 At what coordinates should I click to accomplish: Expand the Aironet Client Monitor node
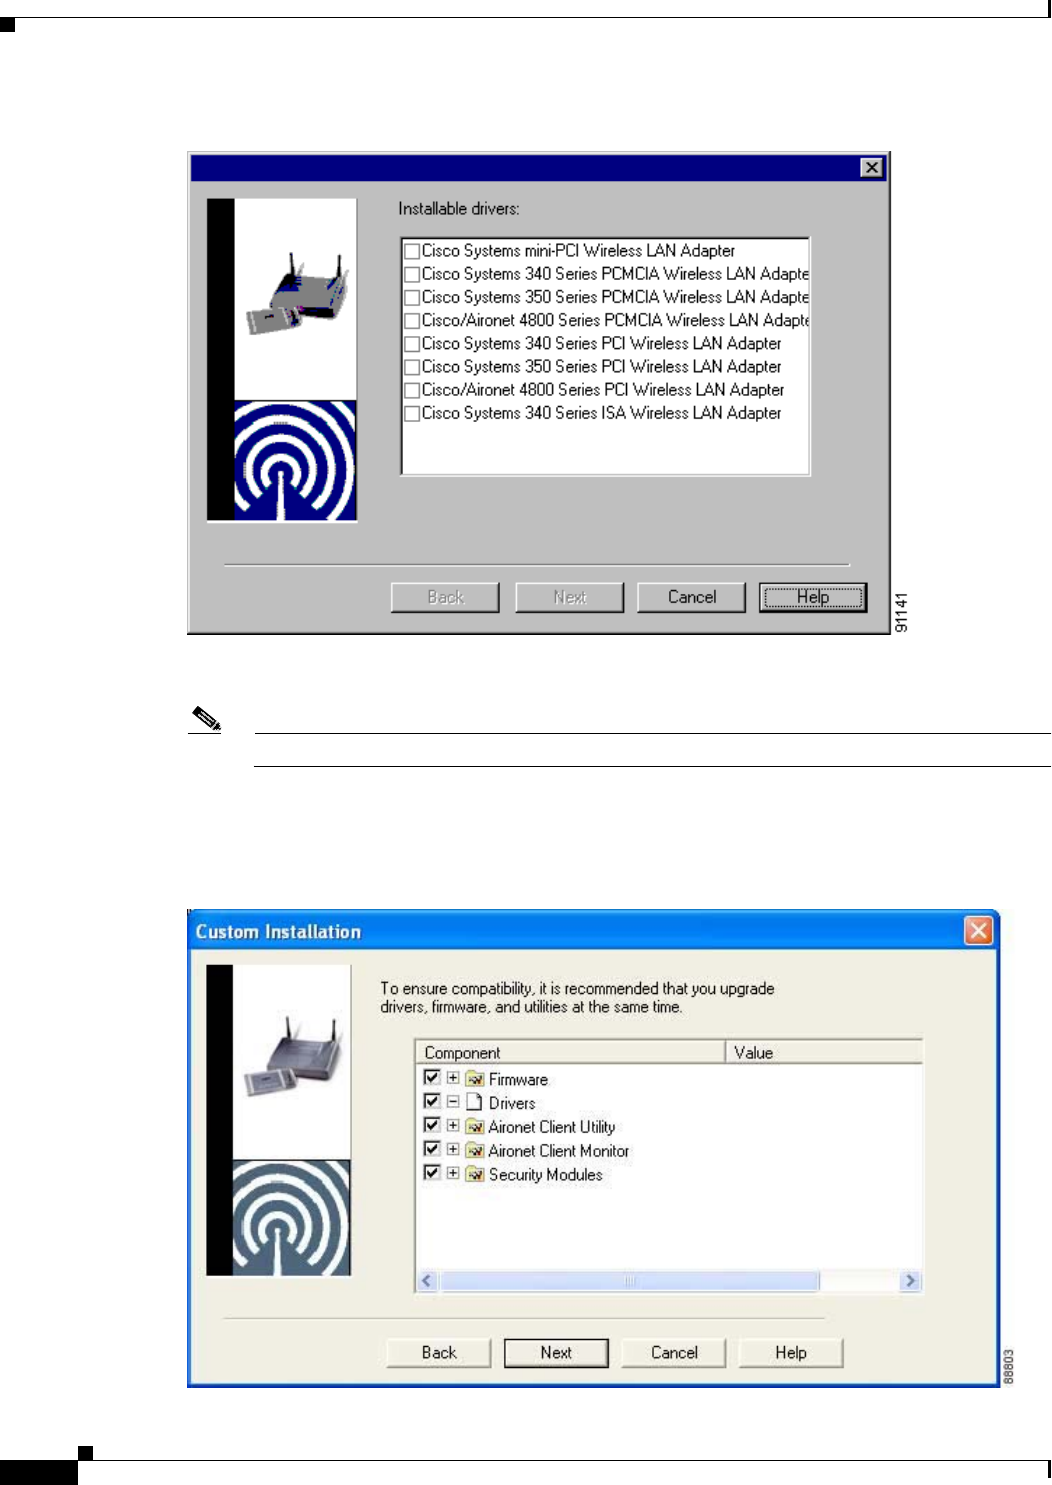453,1150
